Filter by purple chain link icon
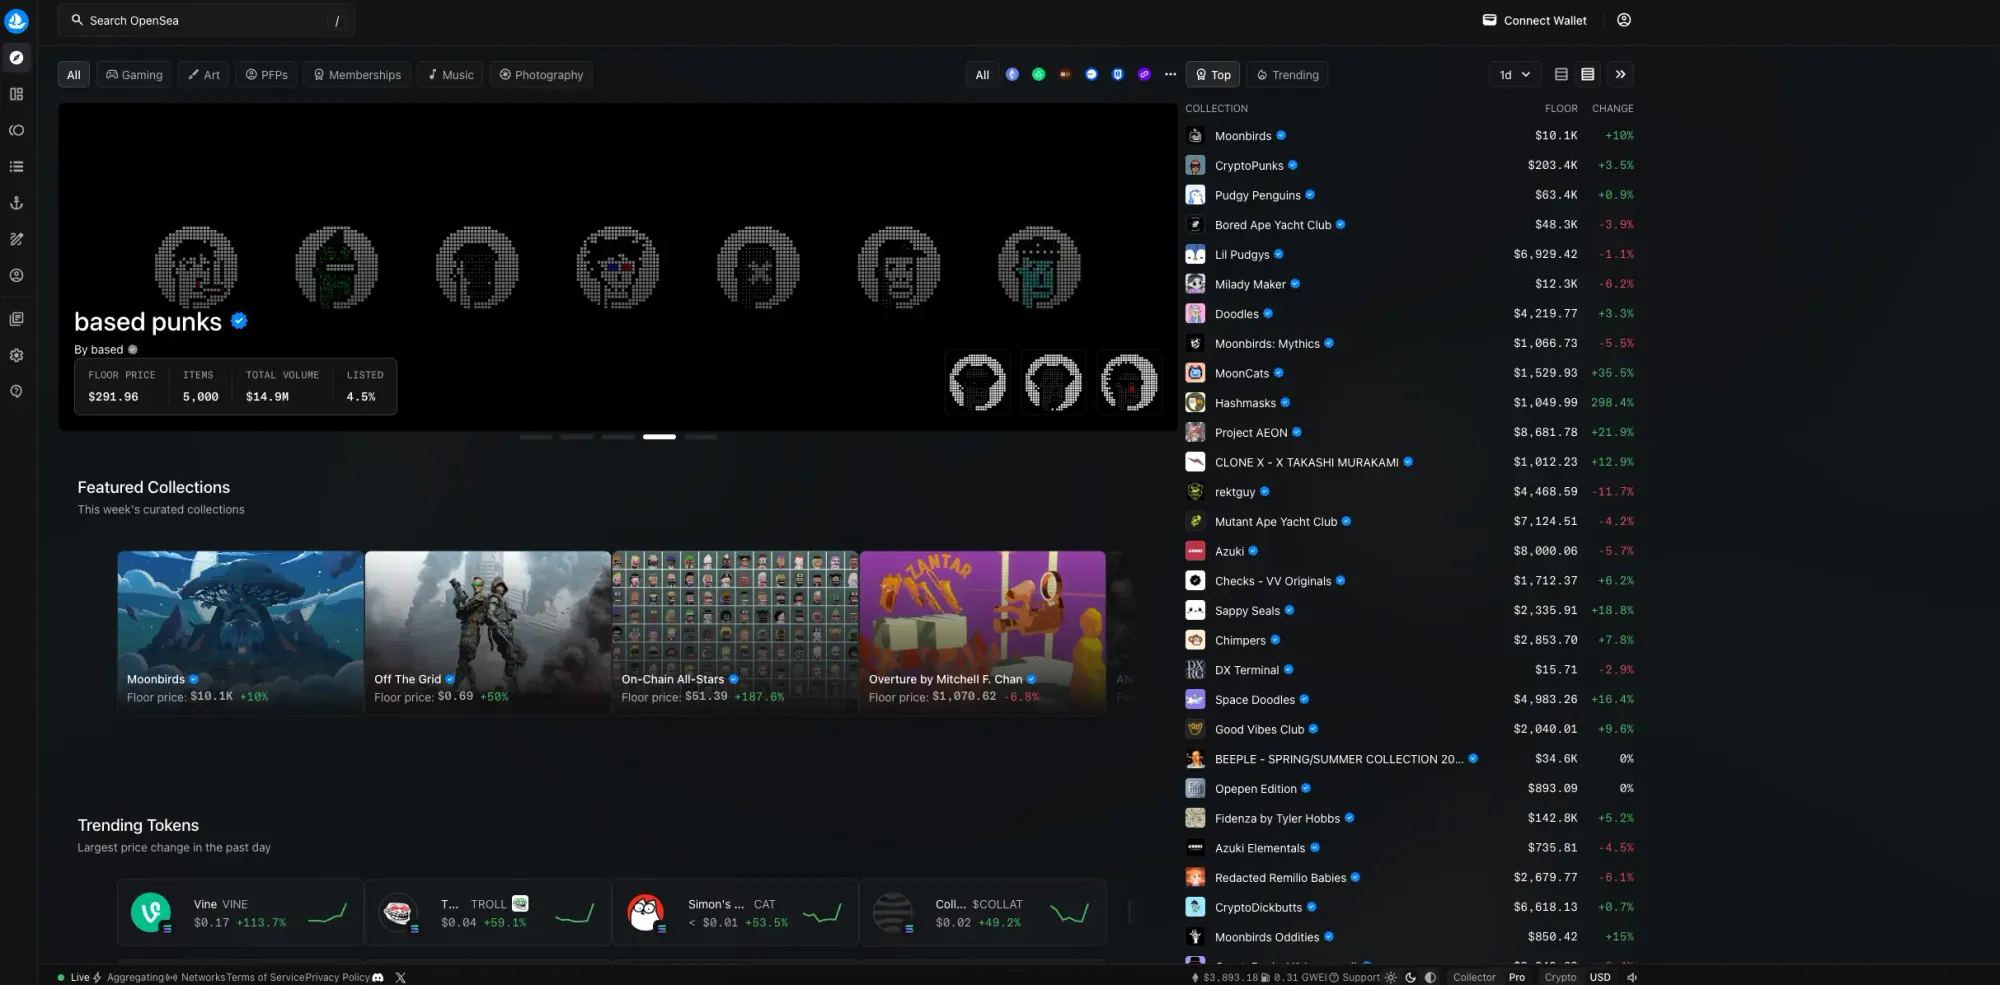This screenshot has height=985, width=2000. 1144,75
